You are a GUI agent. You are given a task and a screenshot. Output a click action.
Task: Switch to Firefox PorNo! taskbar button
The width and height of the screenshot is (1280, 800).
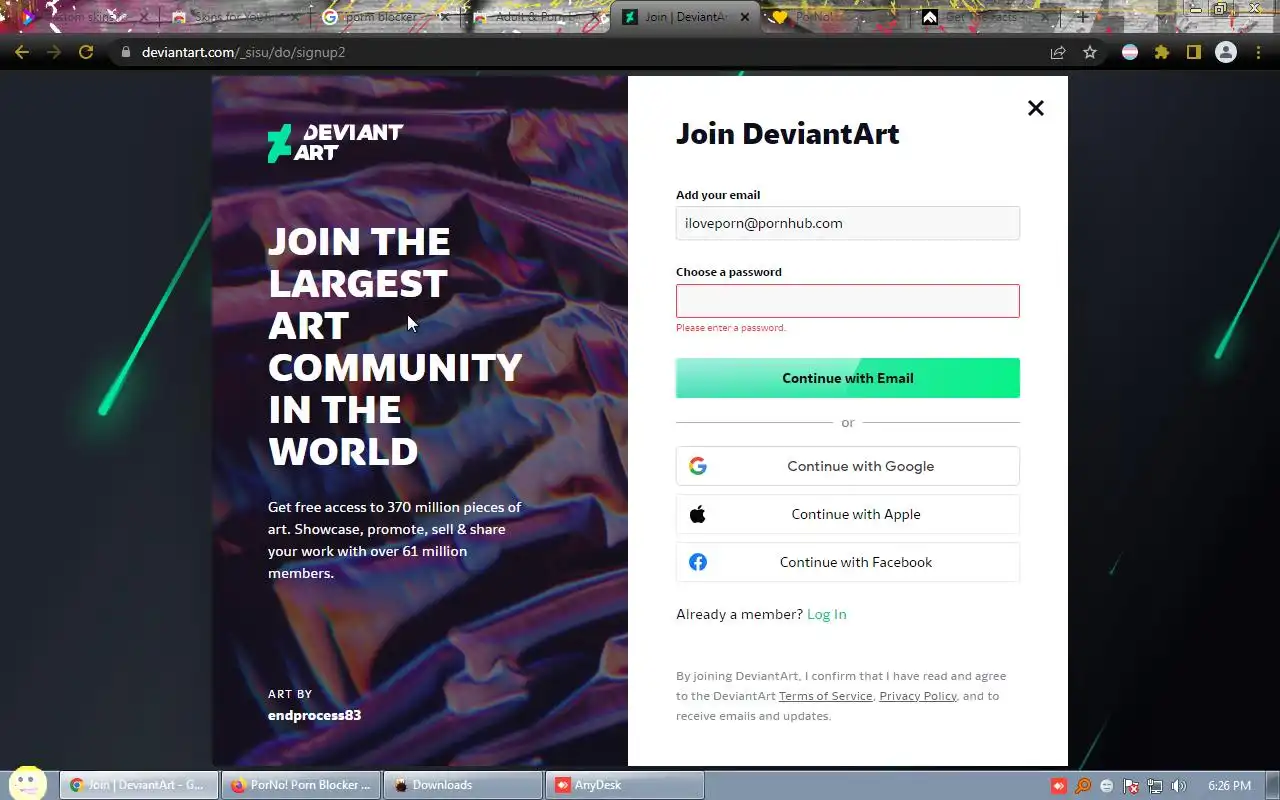[x=302, y=785]
